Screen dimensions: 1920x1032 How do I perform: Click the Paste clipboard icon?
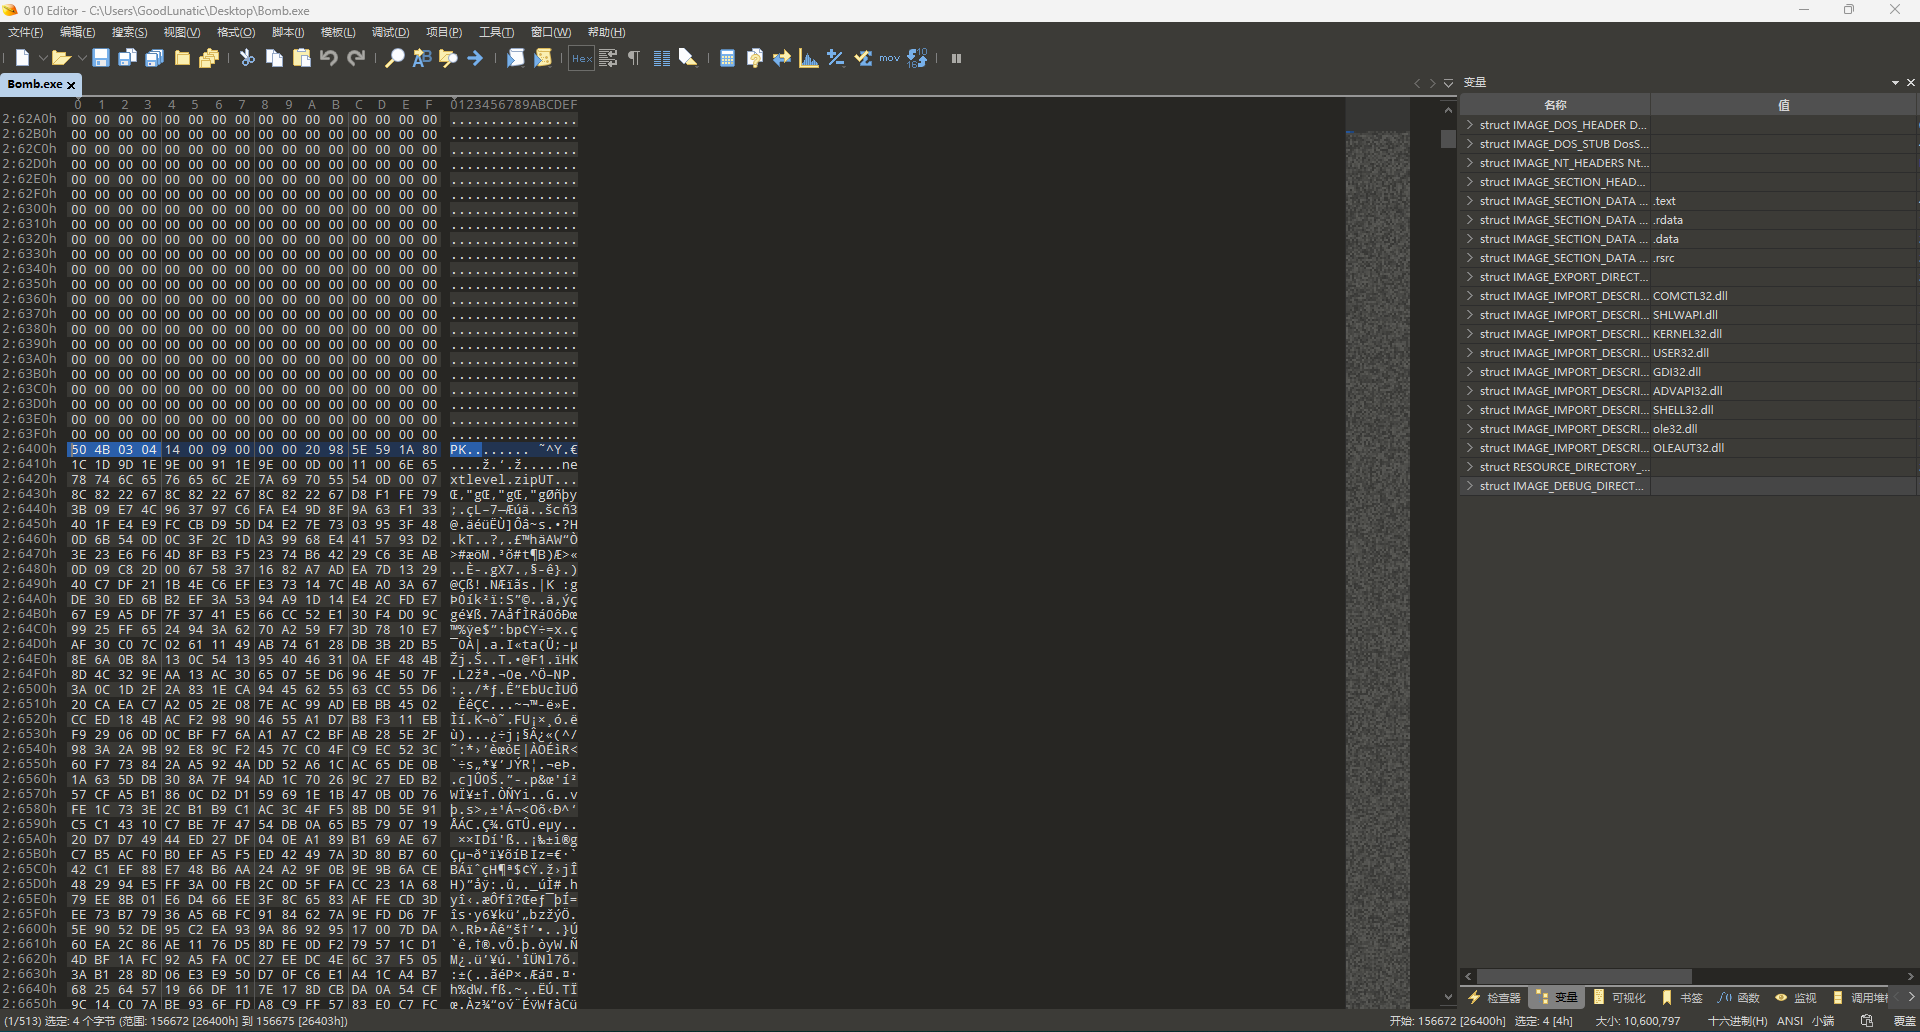tap(301, 58)
